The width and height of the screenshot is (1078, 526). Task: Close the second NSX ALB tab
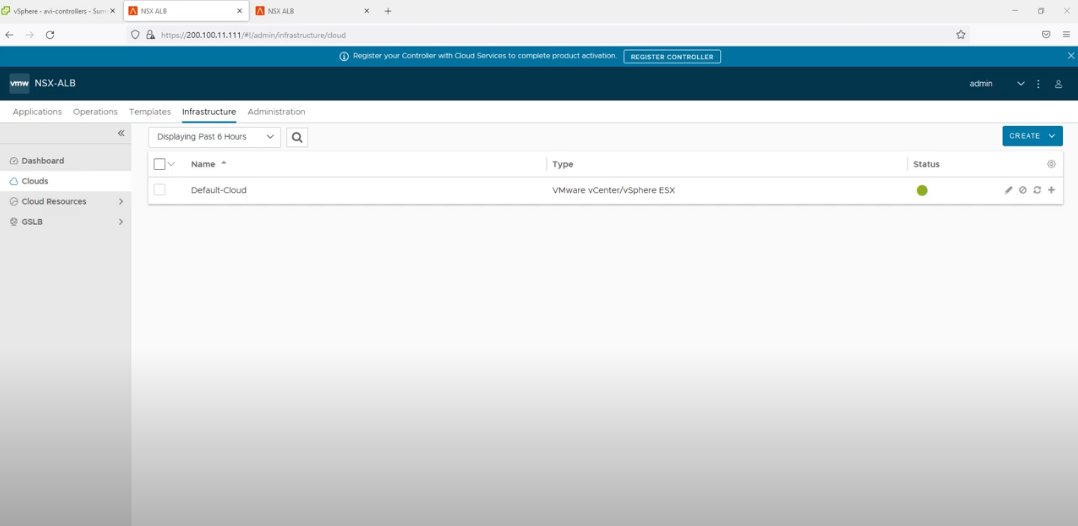[366, 11]
